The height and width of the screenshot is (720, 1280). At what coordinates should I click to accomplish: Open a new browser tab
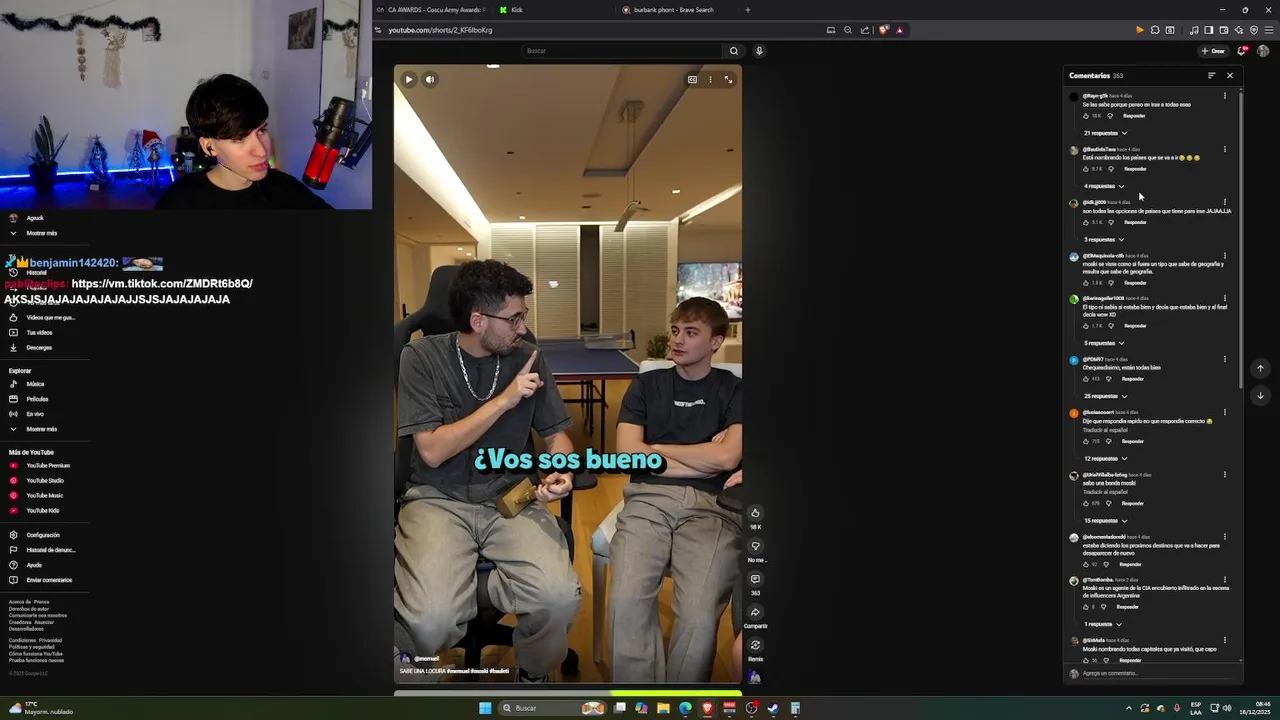747,10
